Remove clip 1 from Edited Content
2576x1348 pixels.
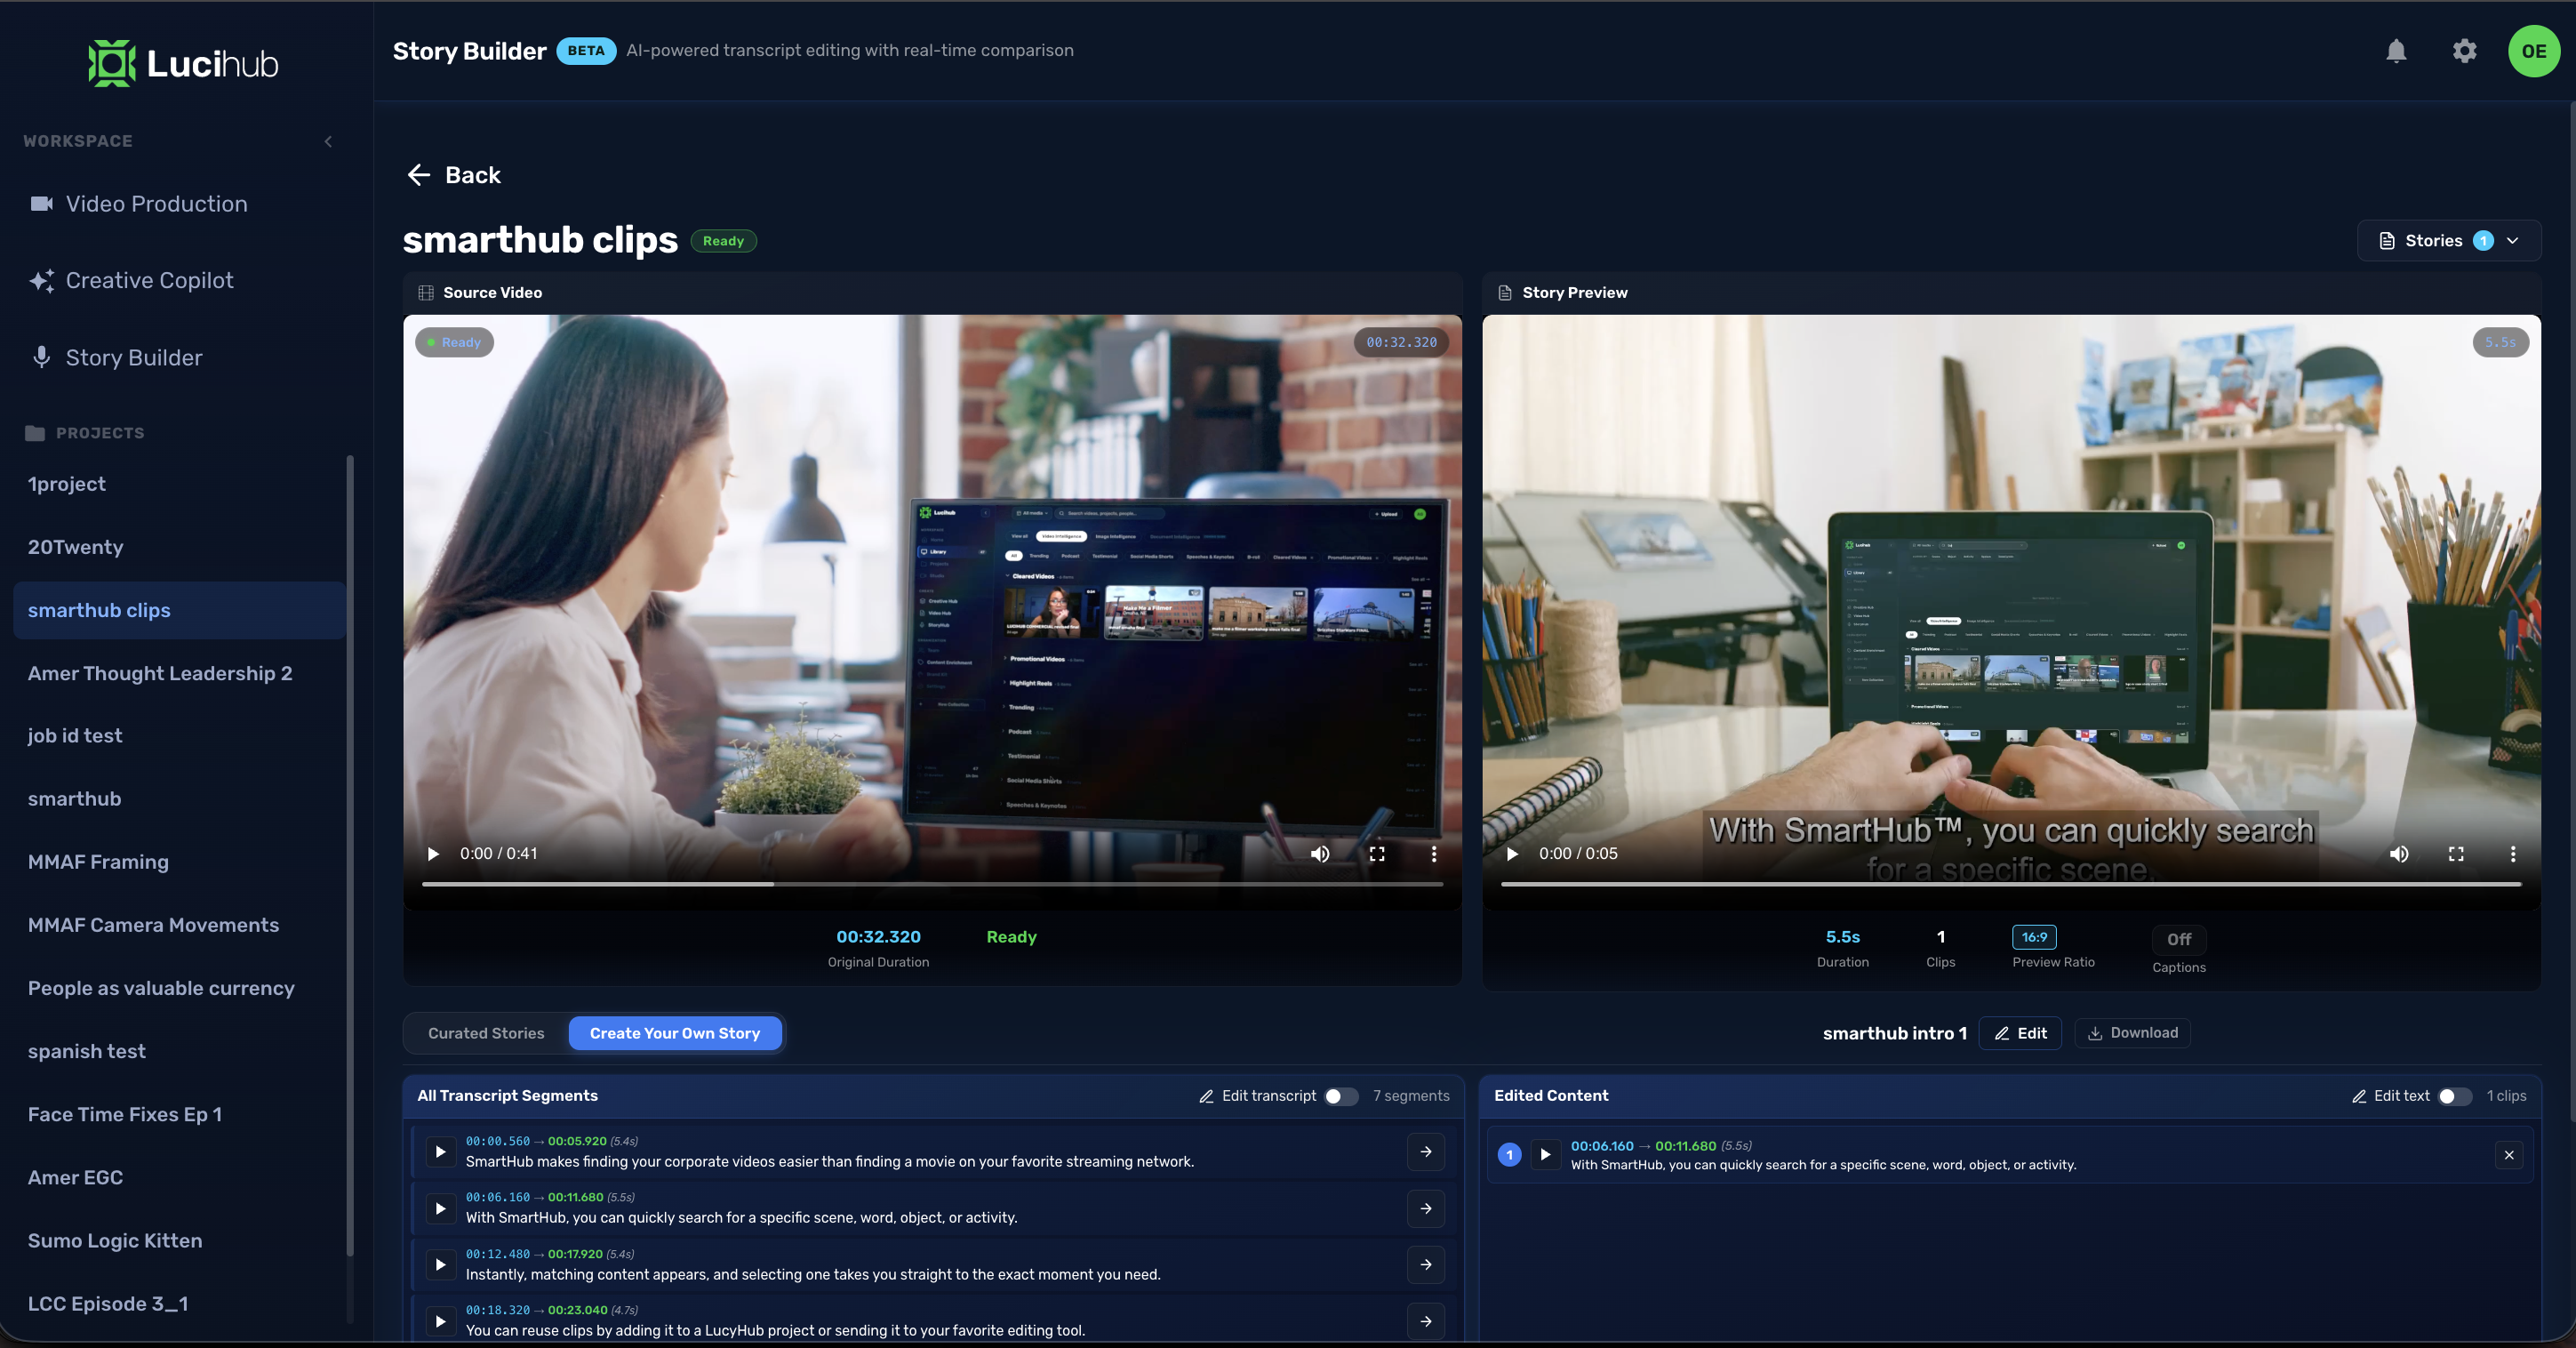[x=2509, y=1155]
